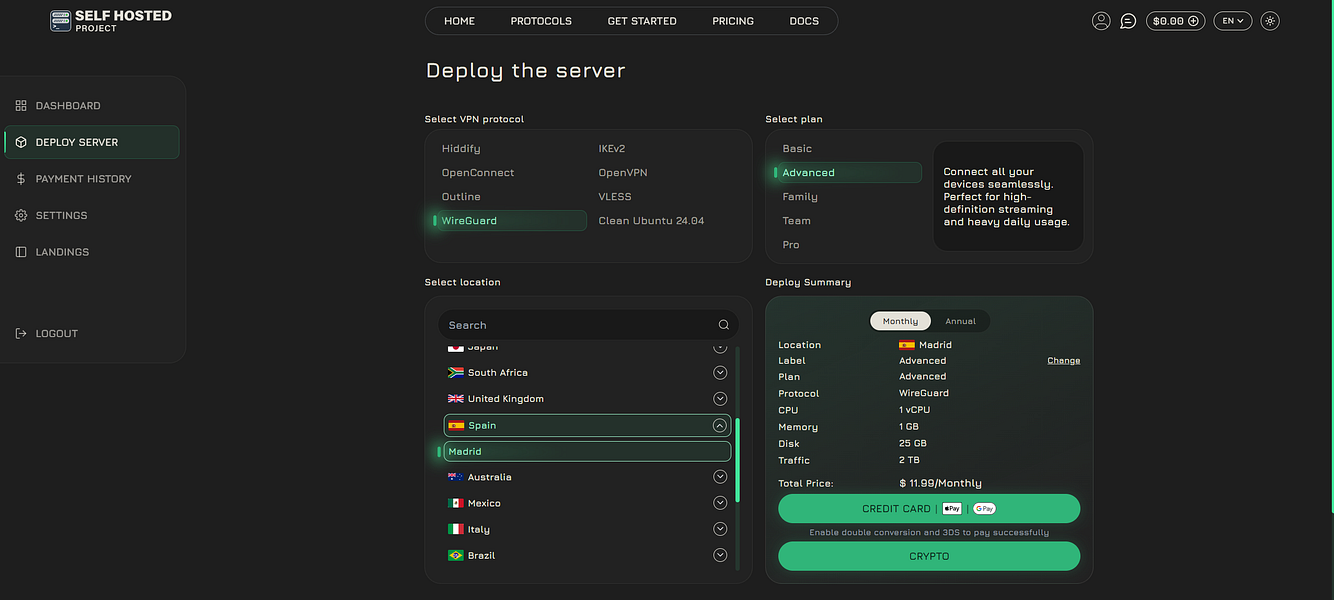Image resolution: width=1334 pixels, height=600 pixels.
Task: Click the $ 11.99/Monthly total price
Action: pos(940,484)
